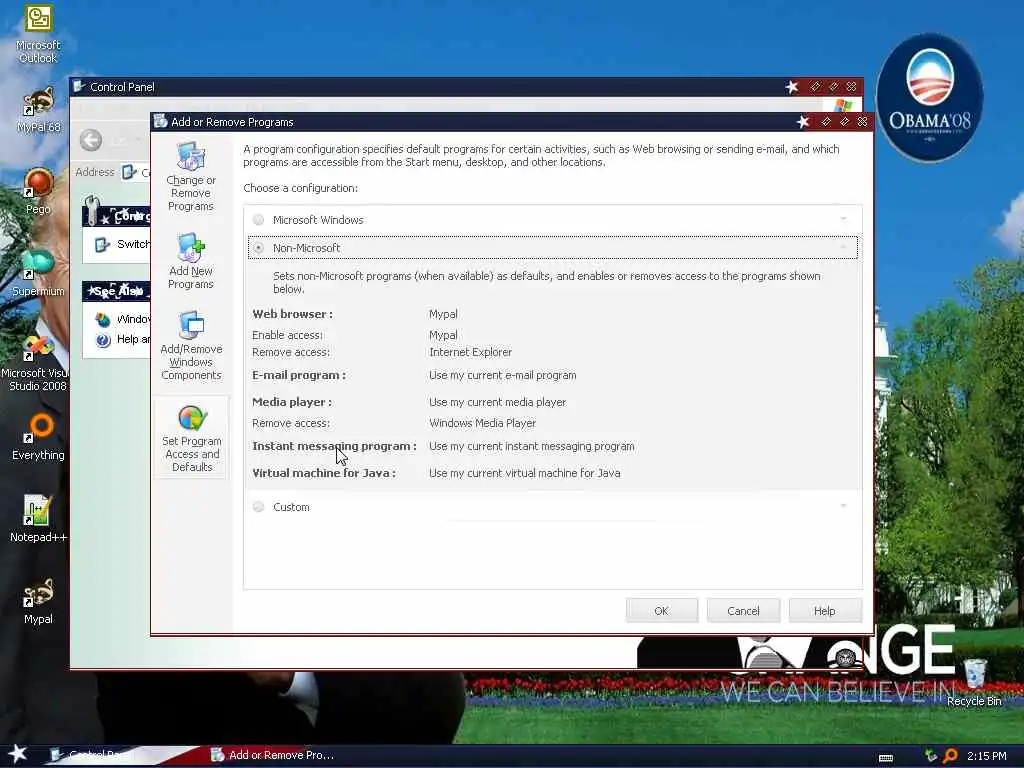Open Mypal desktop shortcut at bottom
This screenshot has height=768, width=1024.
(x=39, y=601)
